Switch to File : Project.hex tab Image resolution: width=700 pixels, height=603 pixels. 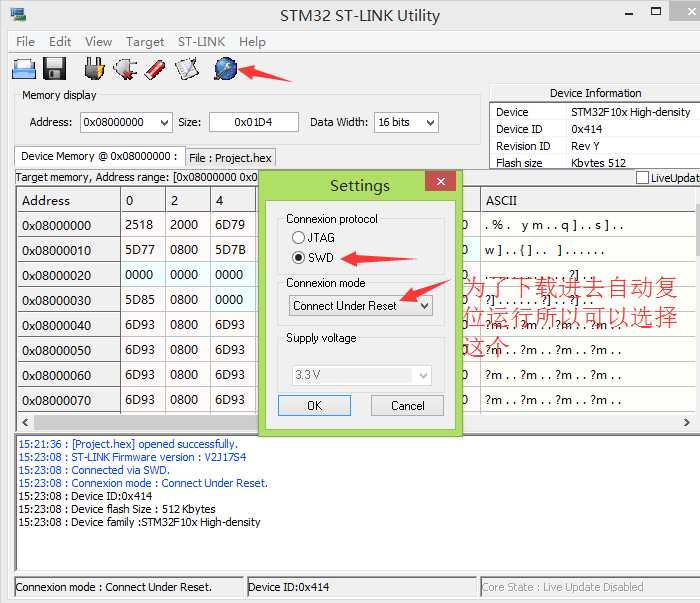230,158
